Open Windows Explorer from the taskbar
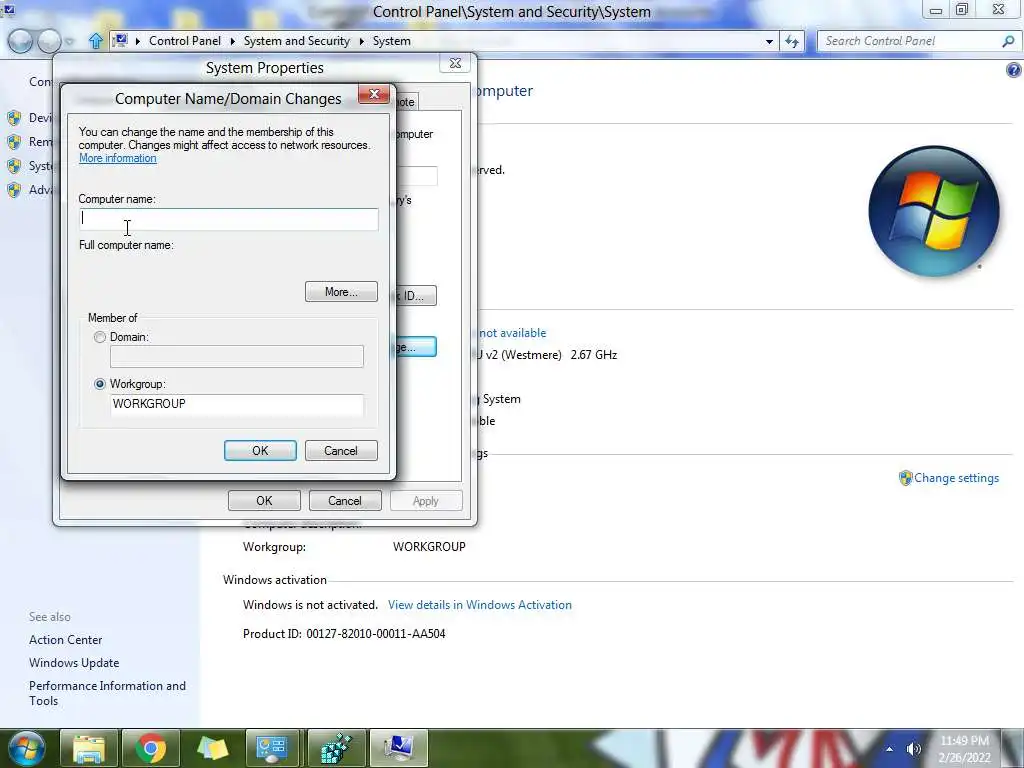 click(x=89, y=748)
